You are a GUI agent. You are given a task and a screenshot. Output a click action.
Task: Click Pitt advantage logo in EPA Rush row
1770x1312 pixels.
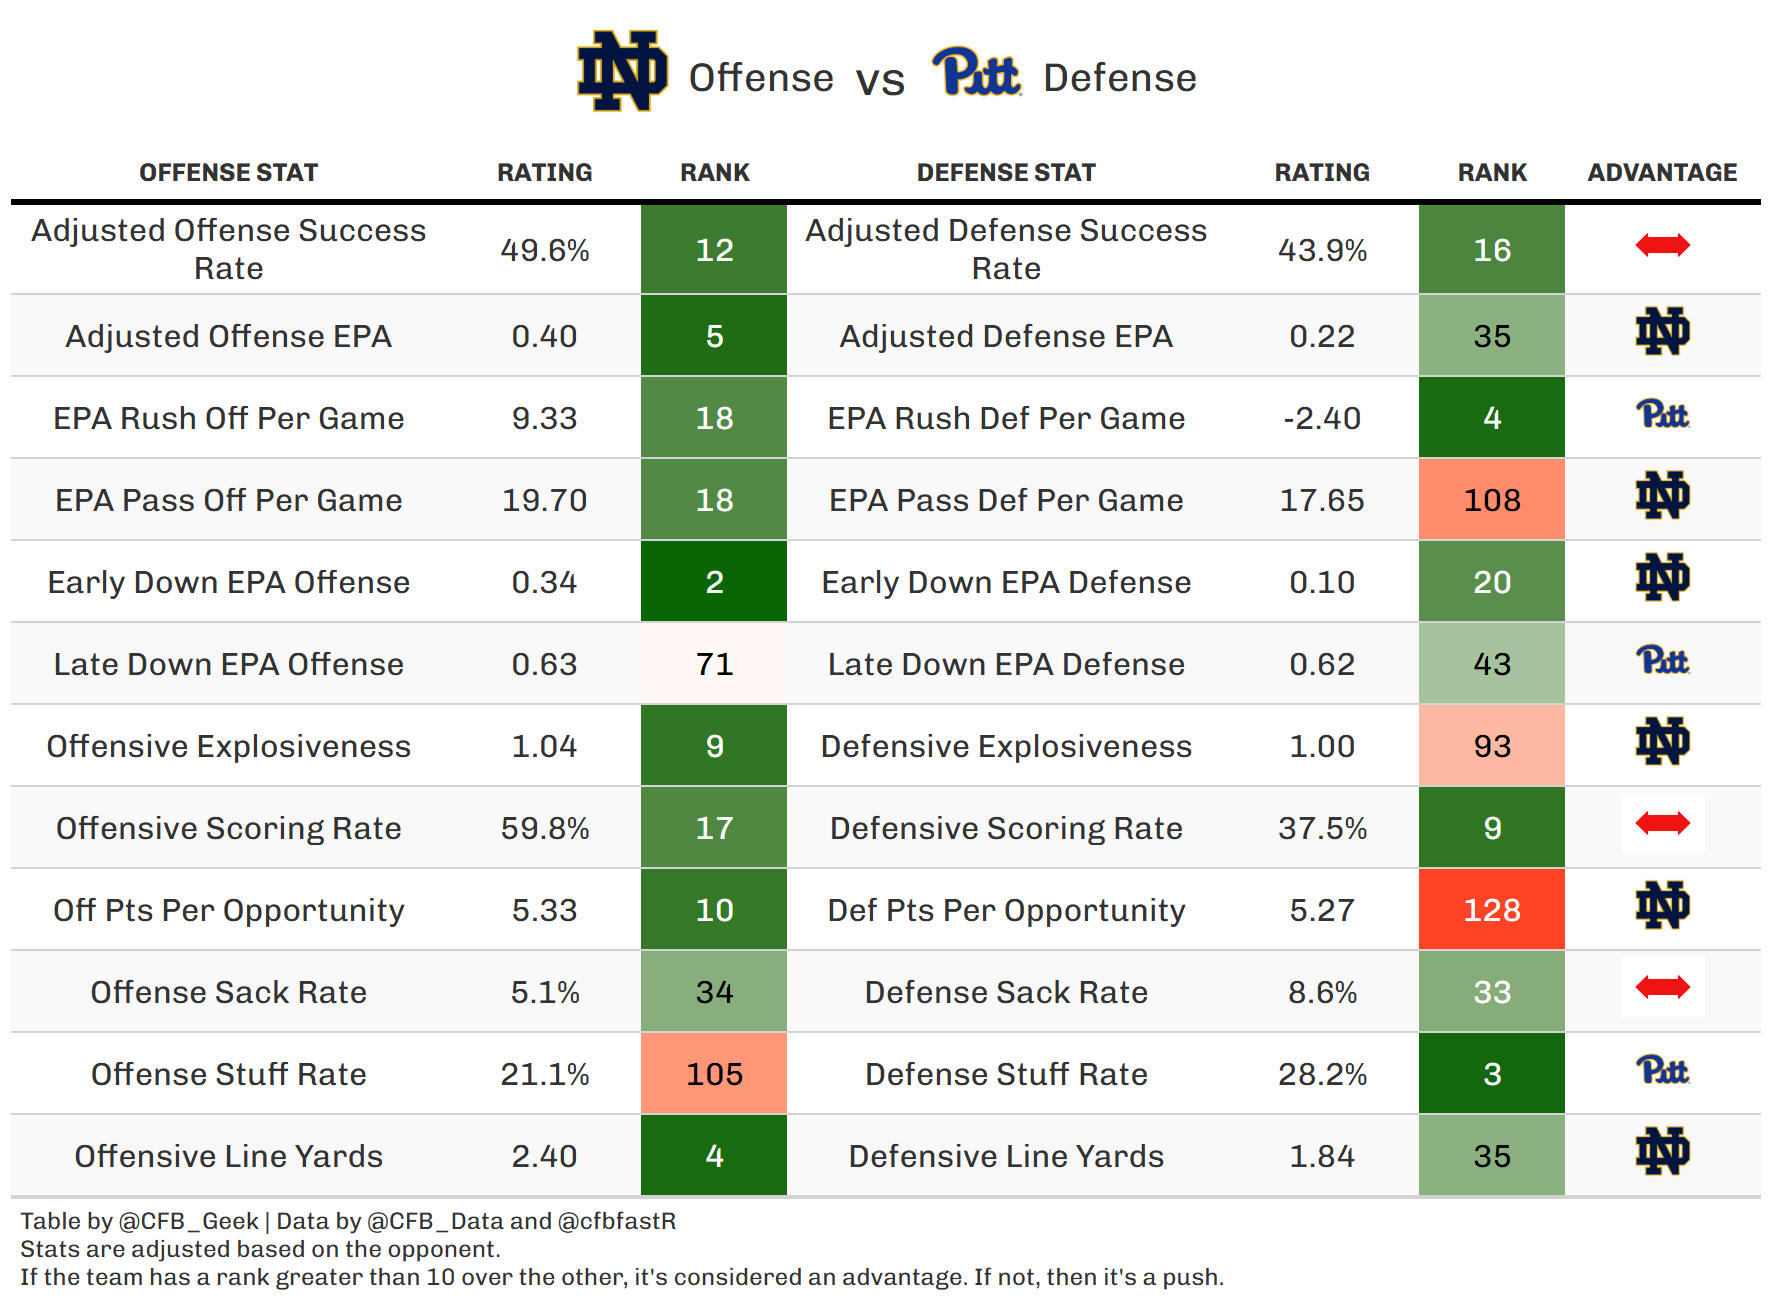tap(1662, 415)
